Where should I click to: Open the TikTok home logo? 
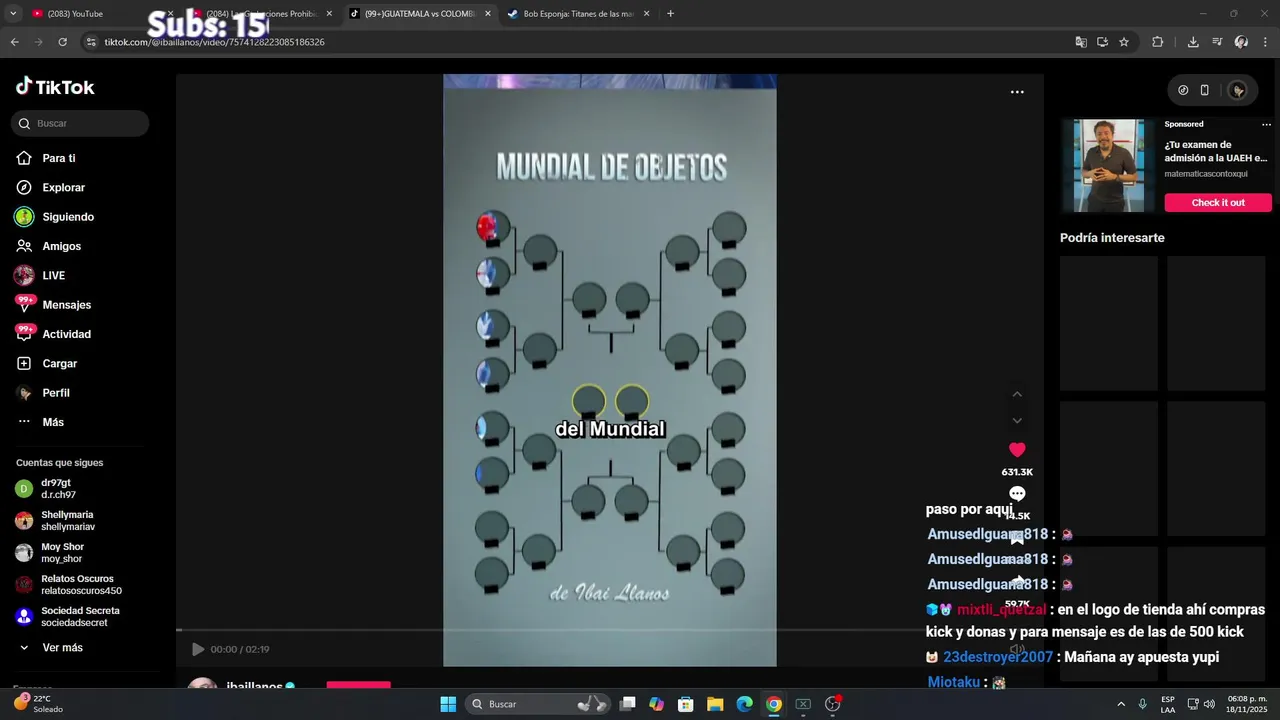click(x=55, y=87)
